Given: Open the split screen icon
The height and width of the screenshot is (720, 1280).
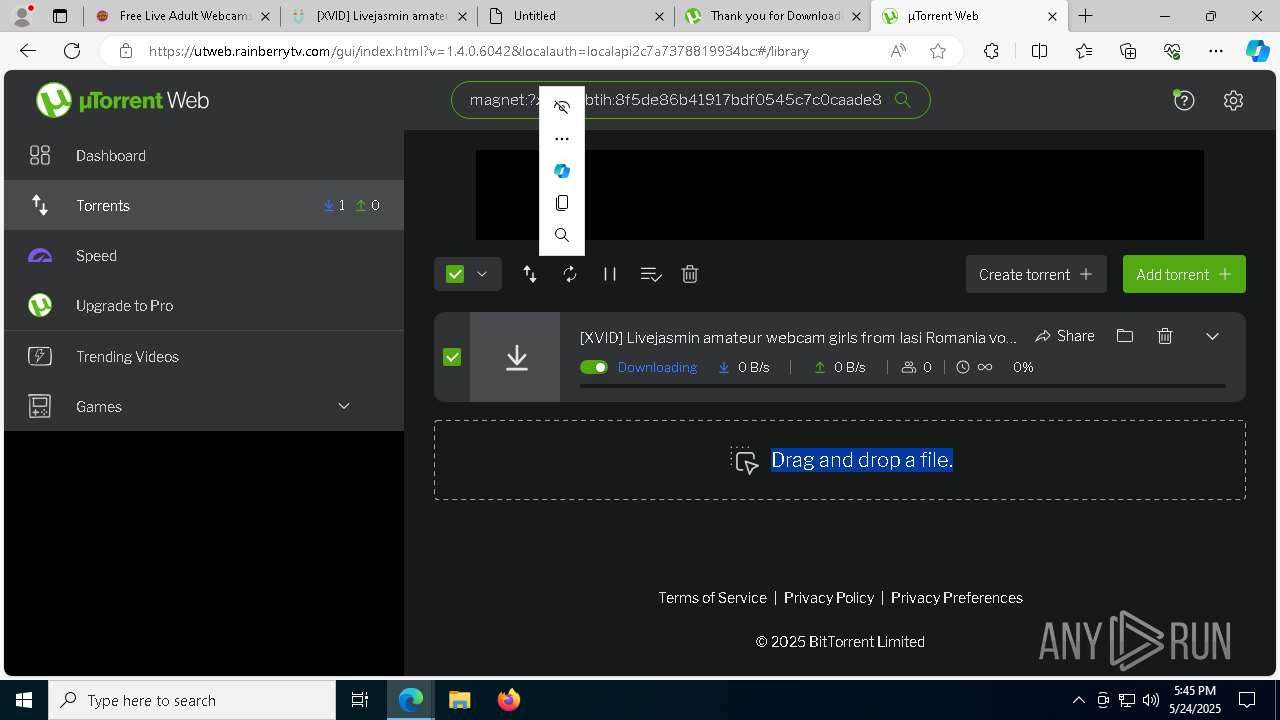Looking at the screenshot, I should [1039, 51].
